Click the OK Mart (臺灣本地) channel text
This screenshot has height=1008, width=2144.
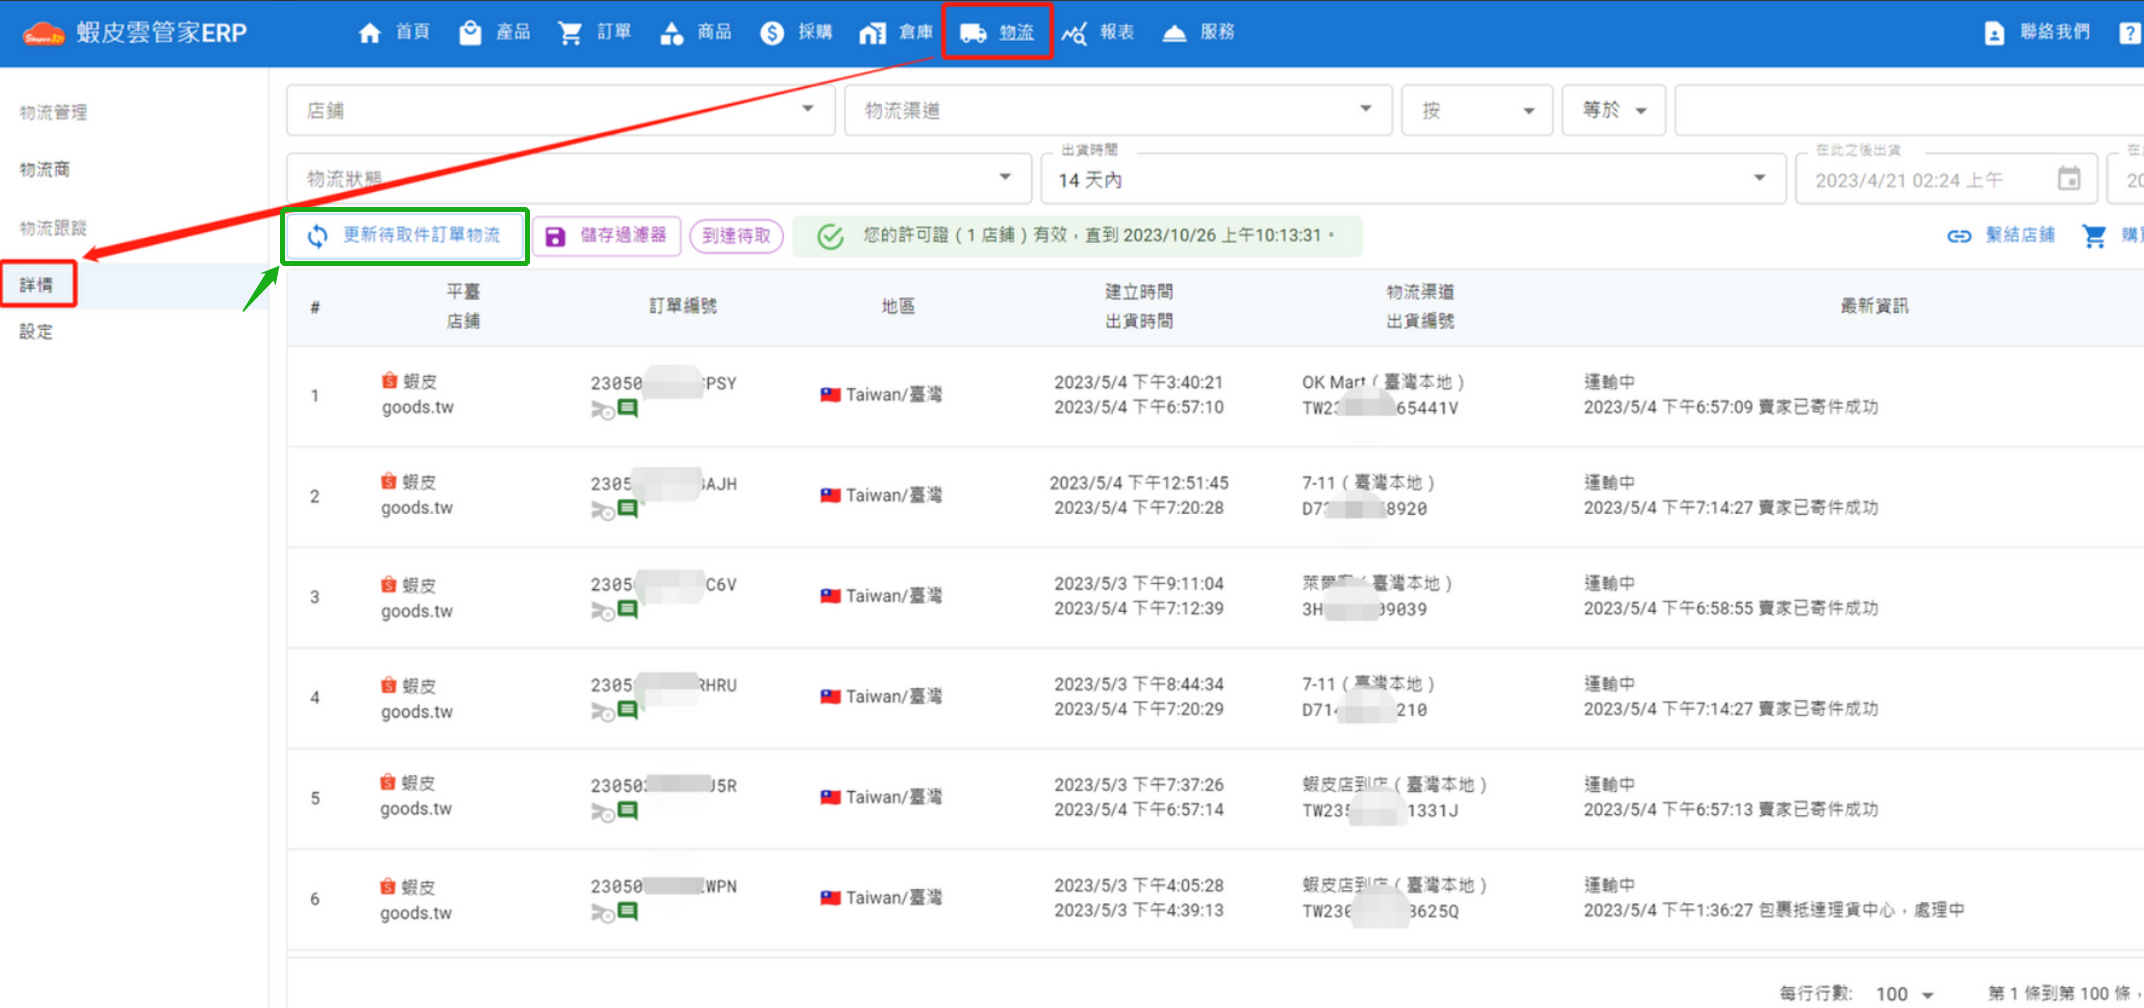pos(1383,382)
